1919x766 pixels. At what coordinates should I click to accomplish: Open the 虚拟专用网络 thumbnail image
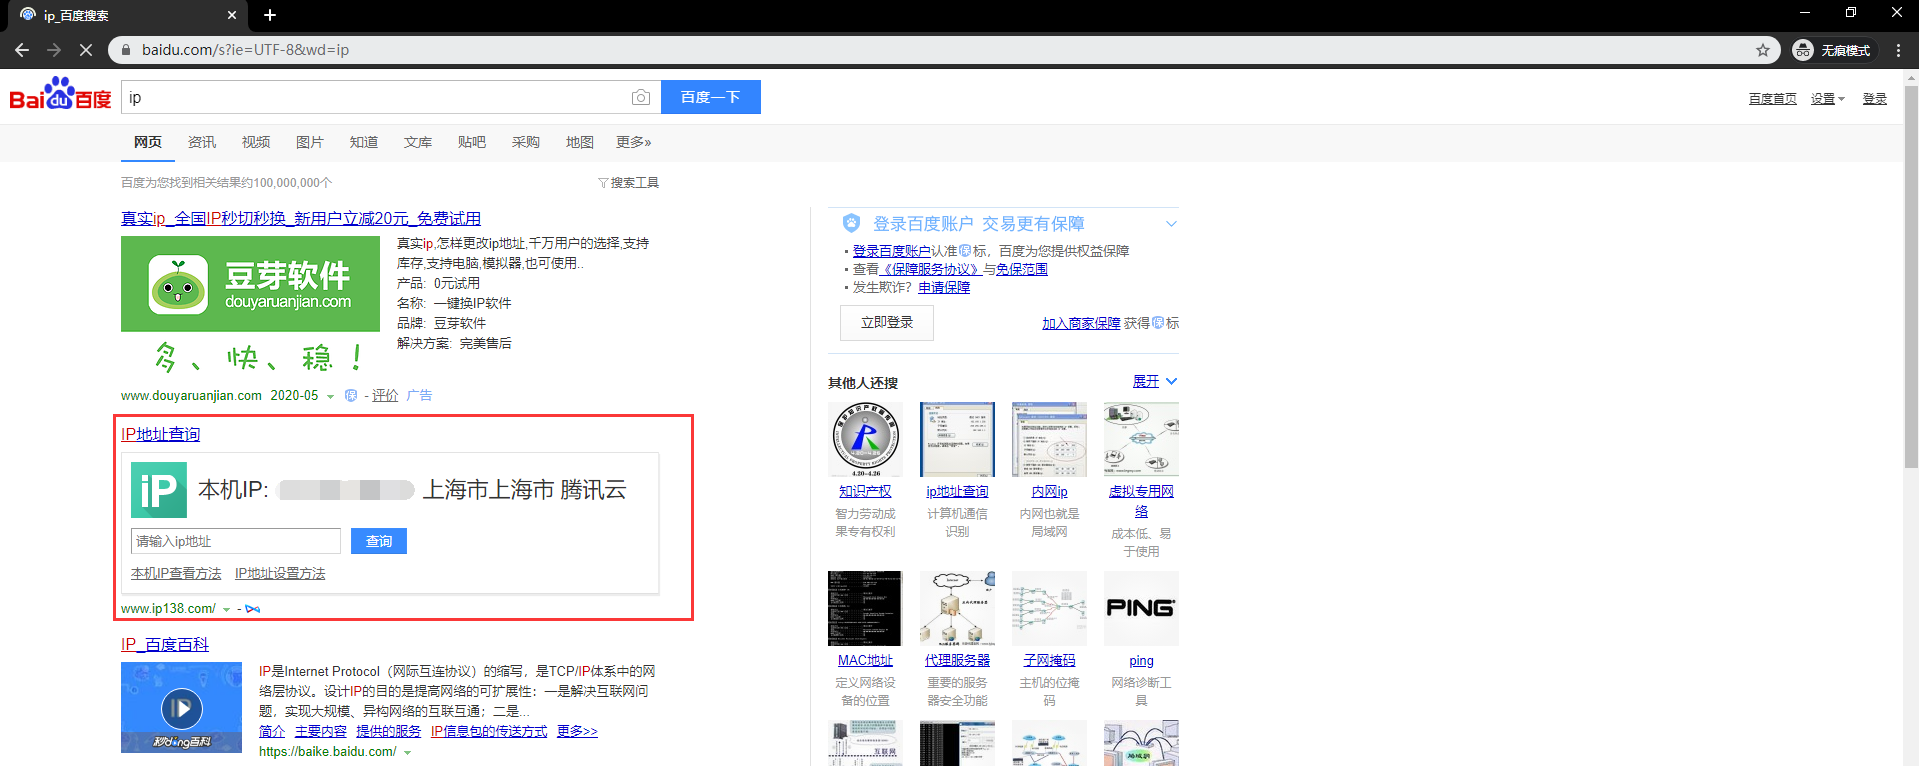[1141, 439]
